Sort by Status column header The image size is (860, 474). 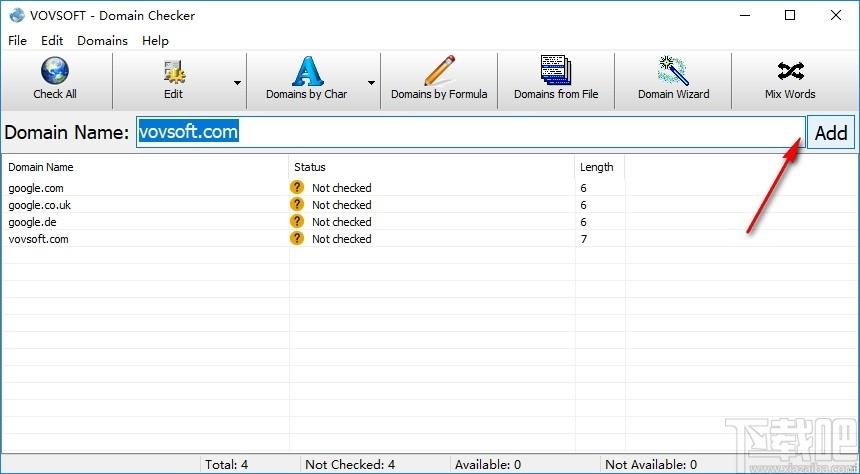pos(432,167)
